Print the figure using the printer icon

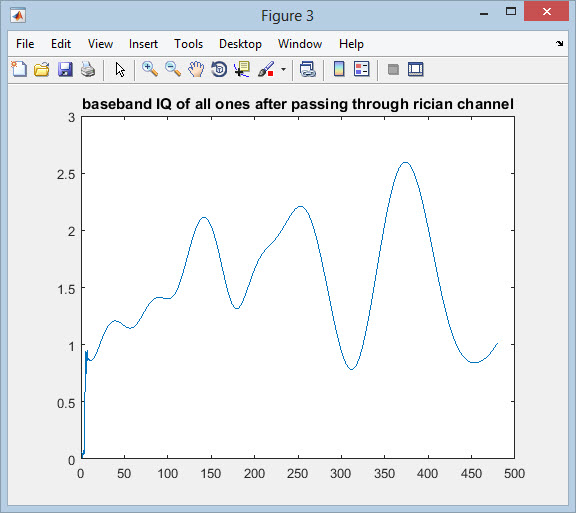pyautogui.click(x=88, y=69)
